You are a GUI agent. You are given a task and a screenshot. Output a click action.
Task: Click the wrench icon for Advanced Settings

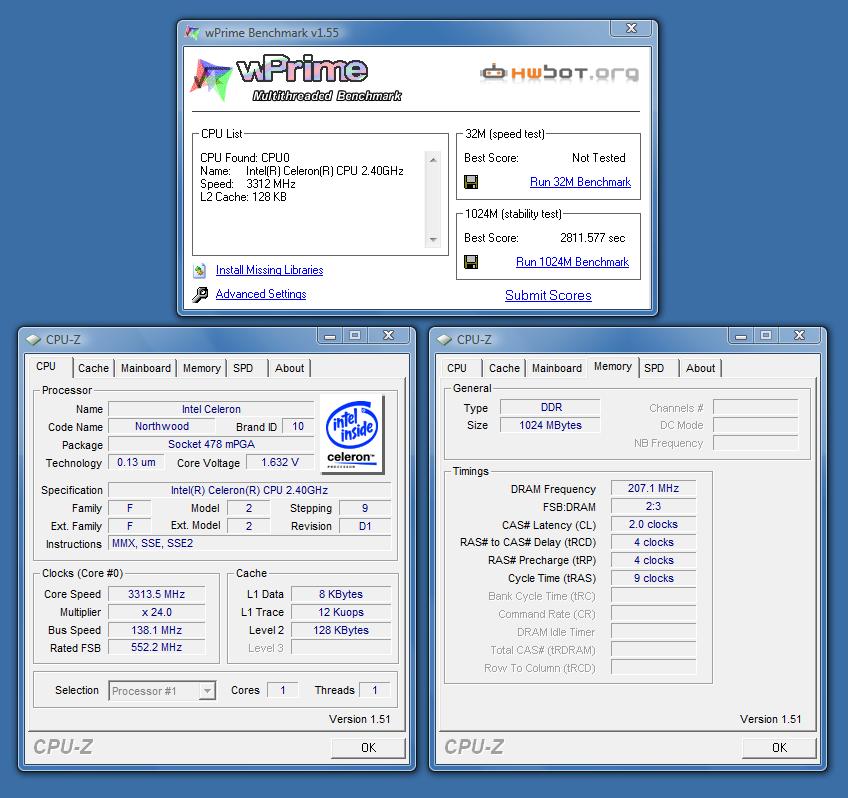tap(200, 294)
